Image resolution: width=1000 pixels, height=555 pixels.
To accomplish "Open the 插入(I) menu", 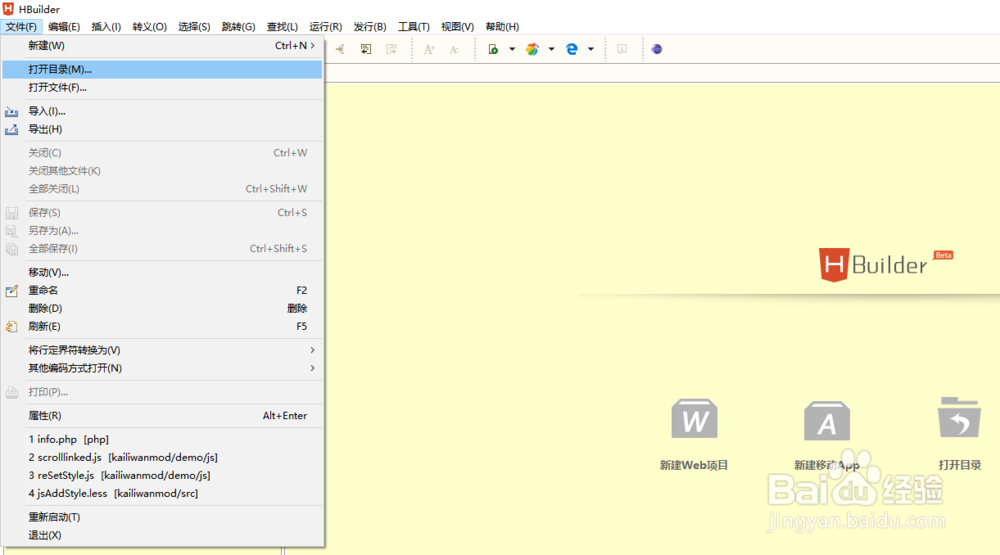I will click(x=106, y=27).
